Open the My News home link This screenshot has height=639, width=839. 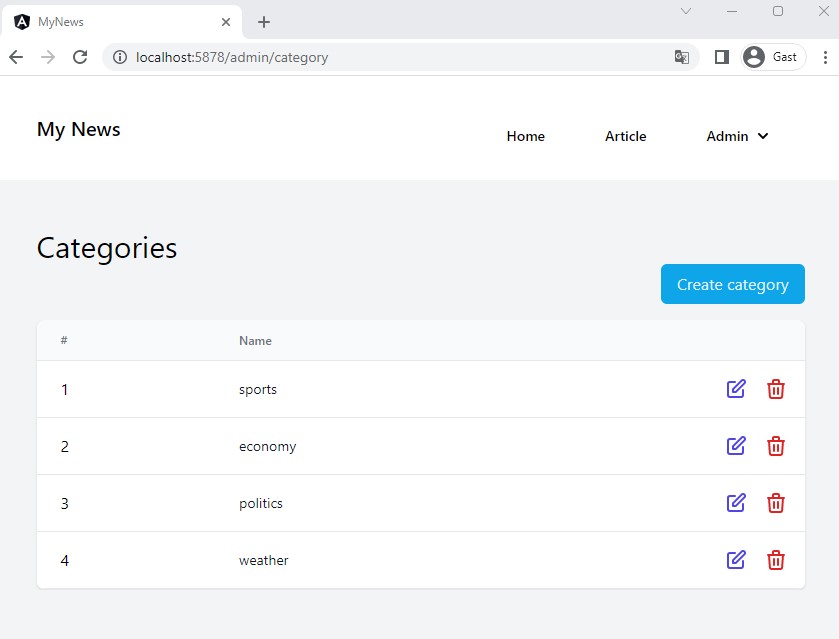tap(78, 129)
